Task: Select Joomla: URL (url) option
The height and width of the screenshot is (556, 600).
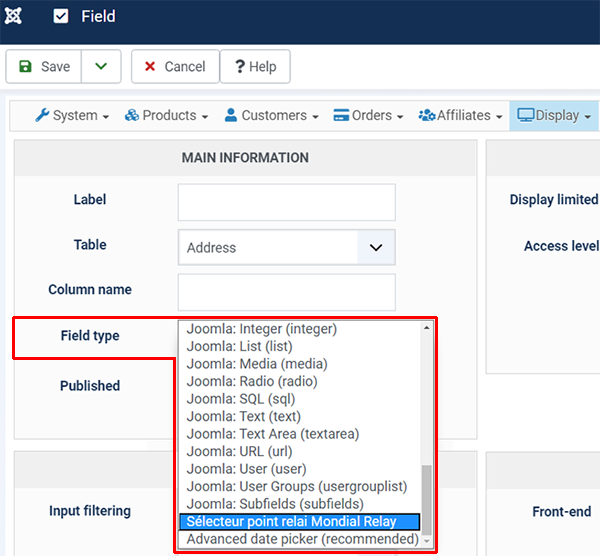Action: point(300,452)
